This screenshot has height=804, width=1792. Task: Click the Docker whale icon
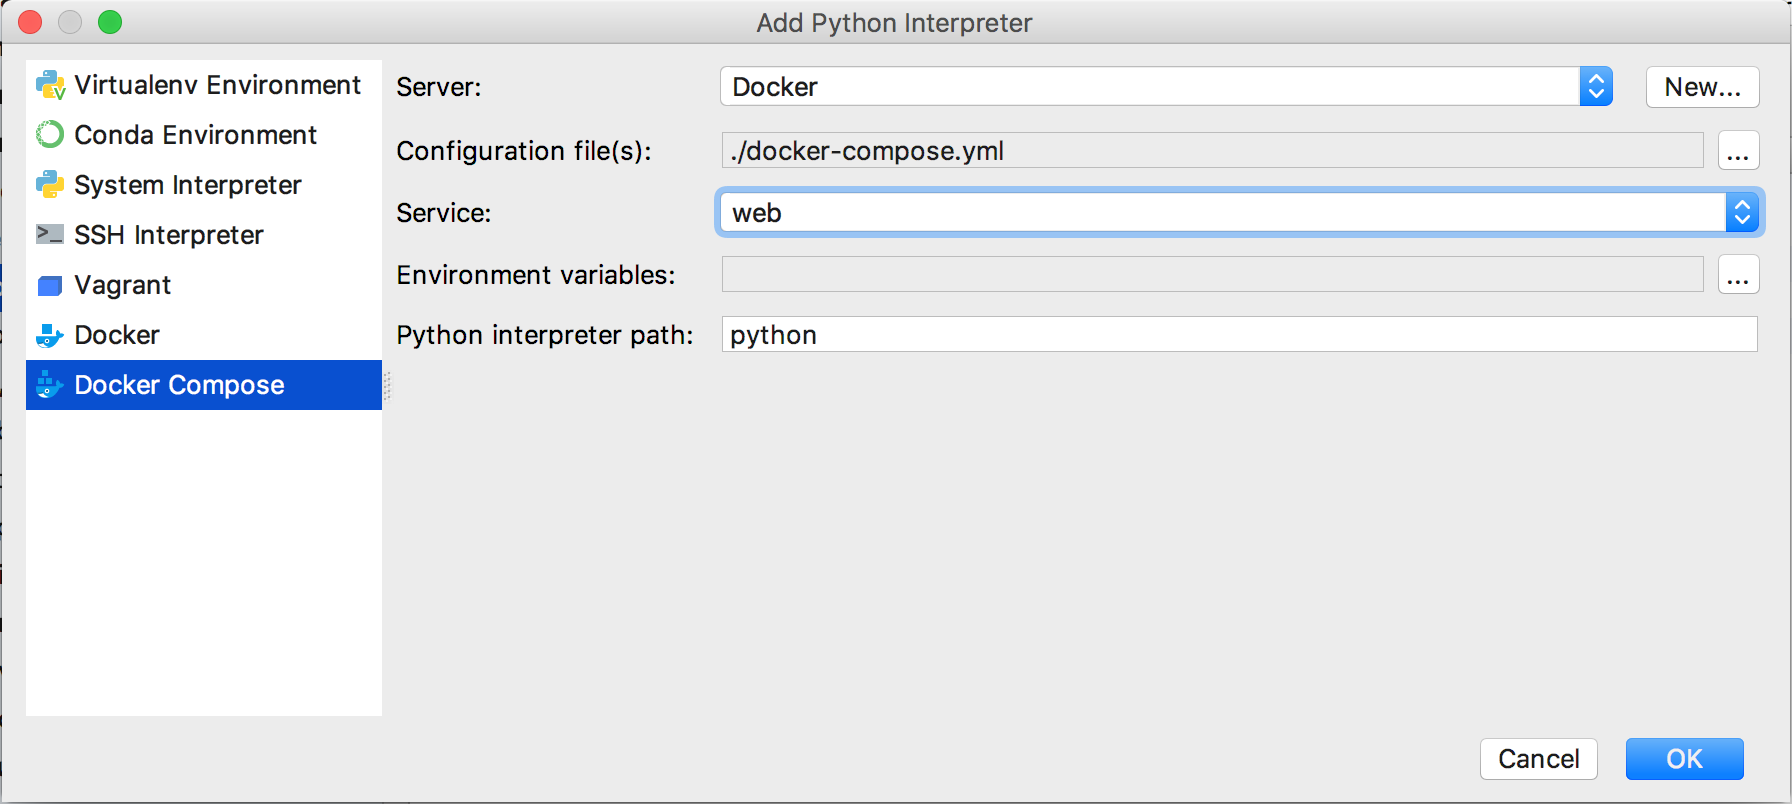pos(50,336)
